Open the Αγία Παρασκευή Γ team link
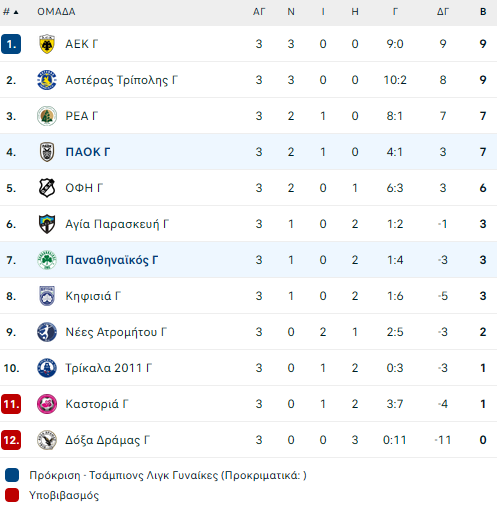Image resolution: width=497 pixels, height=506 pixels. (117, 224)
